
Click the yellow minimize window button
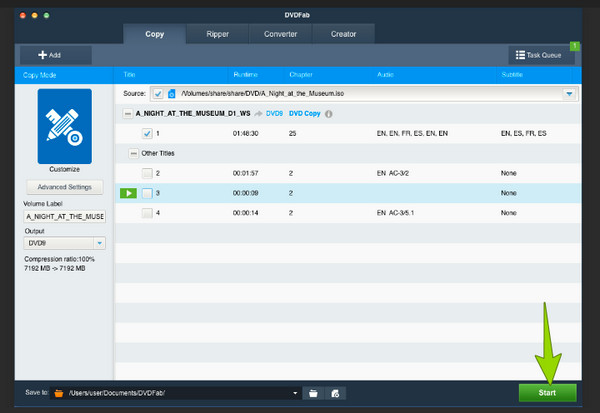tap(34, 15)
